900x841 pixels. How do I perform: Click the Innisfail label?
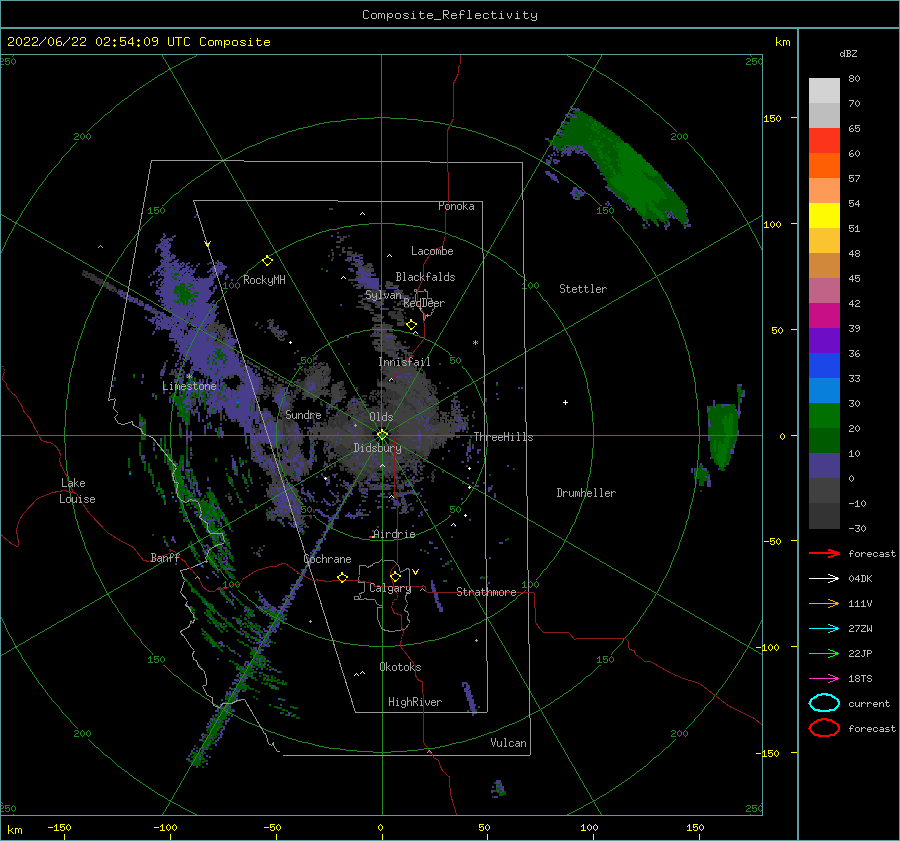(404, 362)
